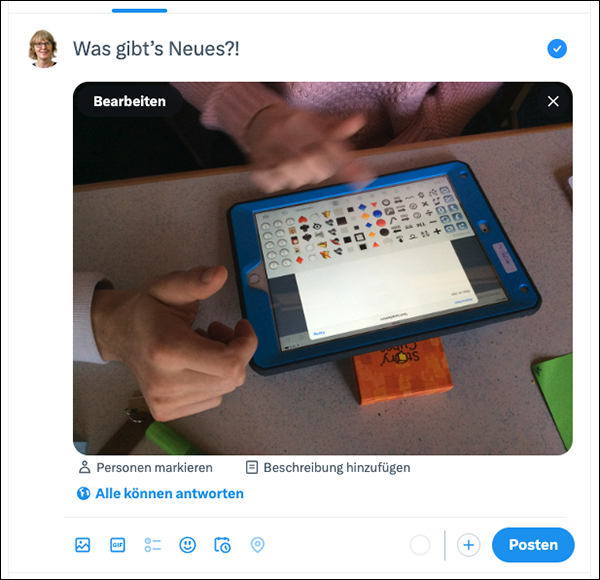The height and width of the screenshot is (580, 600).
Task: Open the emoji picker
Action: tap(188, 545)
